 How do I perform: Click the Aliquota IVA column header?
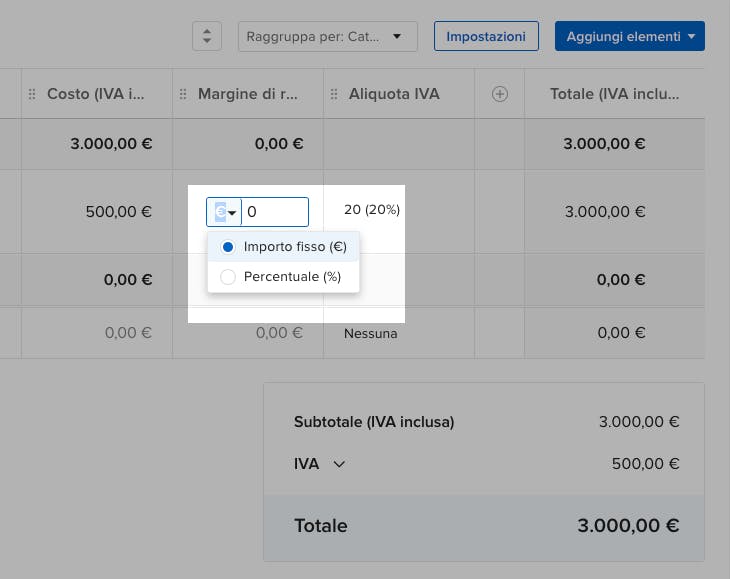(x=394, y=94)
